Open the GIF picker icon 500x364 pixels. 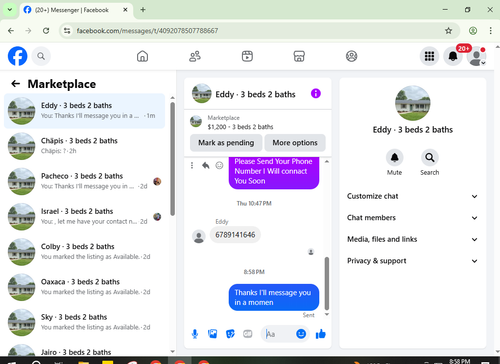[248, 334]
